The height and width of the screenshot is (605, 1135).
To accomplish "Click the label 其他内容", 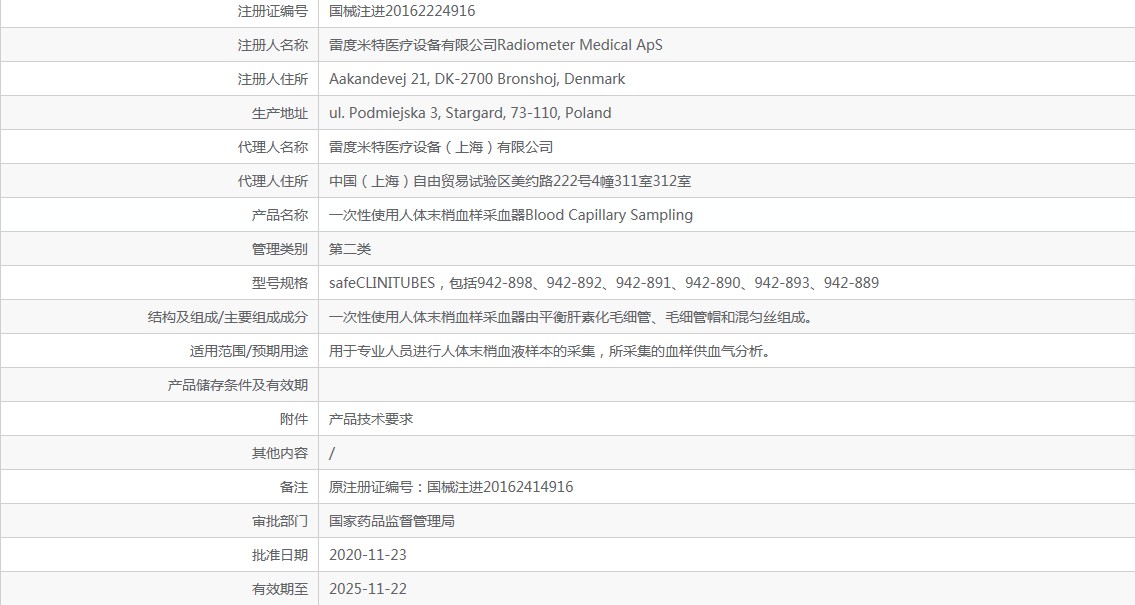I will pos(280,453).
